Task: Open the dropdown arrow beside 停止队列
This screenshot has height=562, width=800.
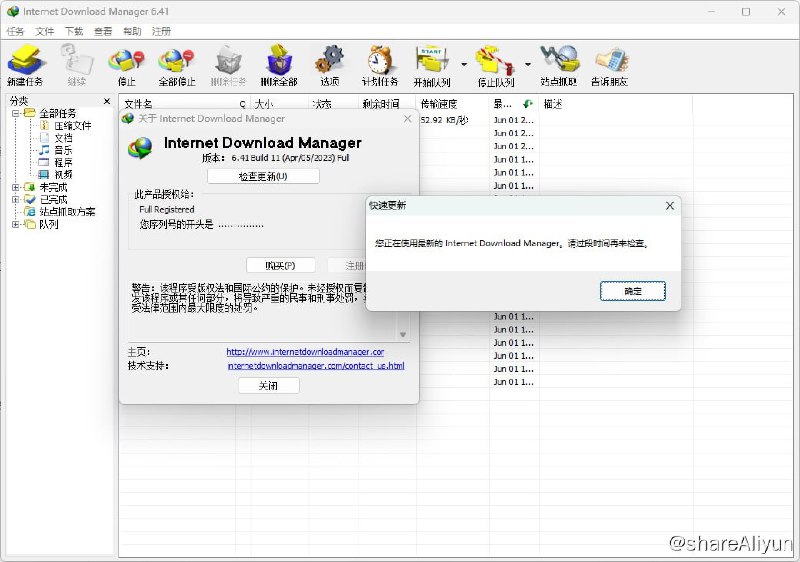Action: pos(527,63)
